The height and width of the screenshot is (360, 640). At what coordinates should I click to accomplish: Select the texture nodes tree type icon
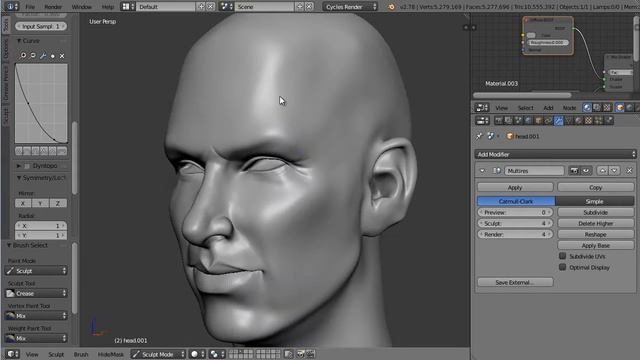[607, 107]
